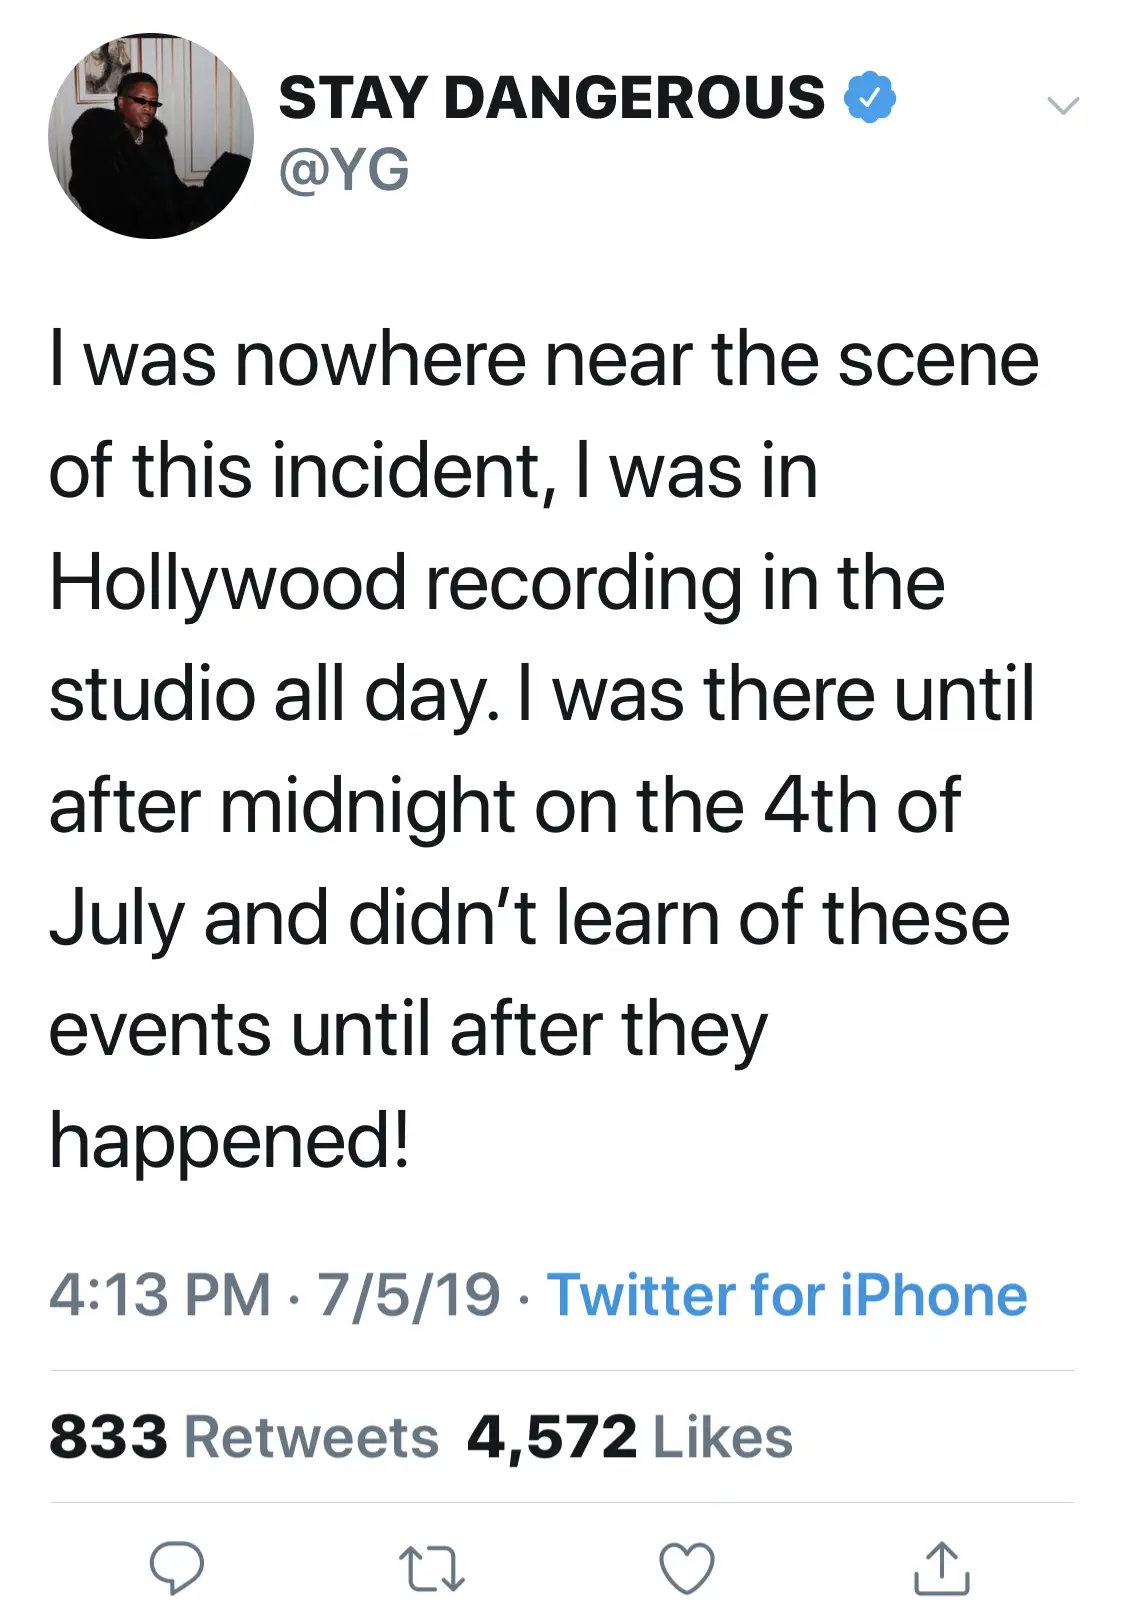Screen dimensions: 1125x1623
Task: Open the share upload icon
Action: (941, 1567)
